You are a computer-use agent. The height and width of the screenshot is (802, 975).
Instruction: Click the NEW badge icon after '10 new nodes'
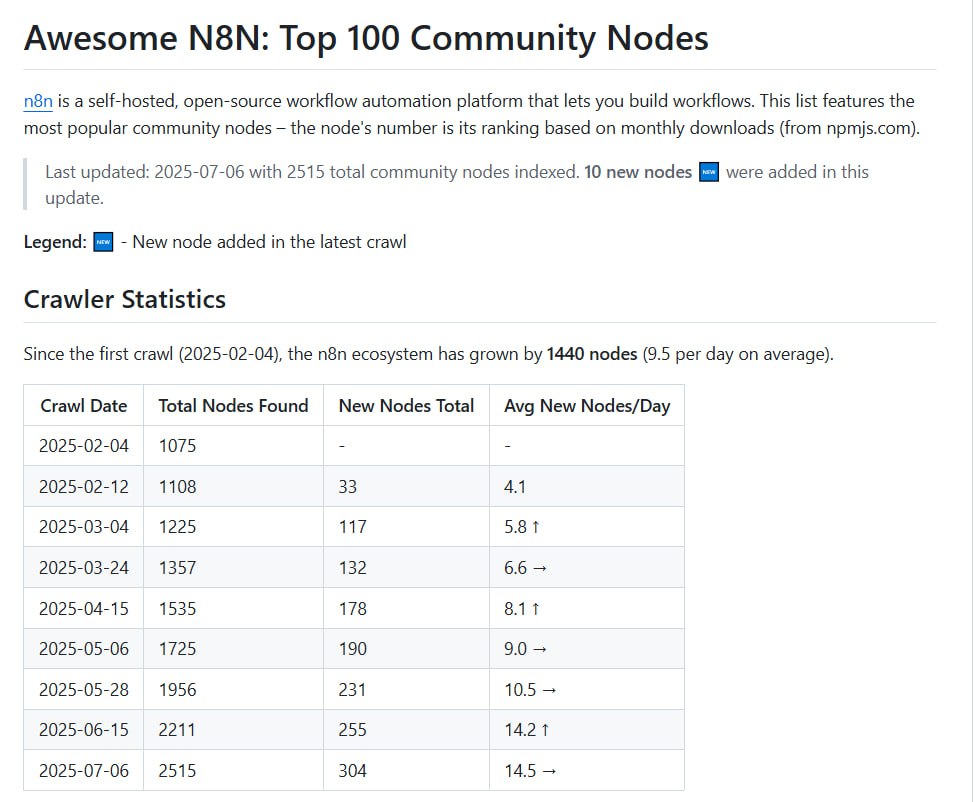pyautogui.click(x=709, y=172)
